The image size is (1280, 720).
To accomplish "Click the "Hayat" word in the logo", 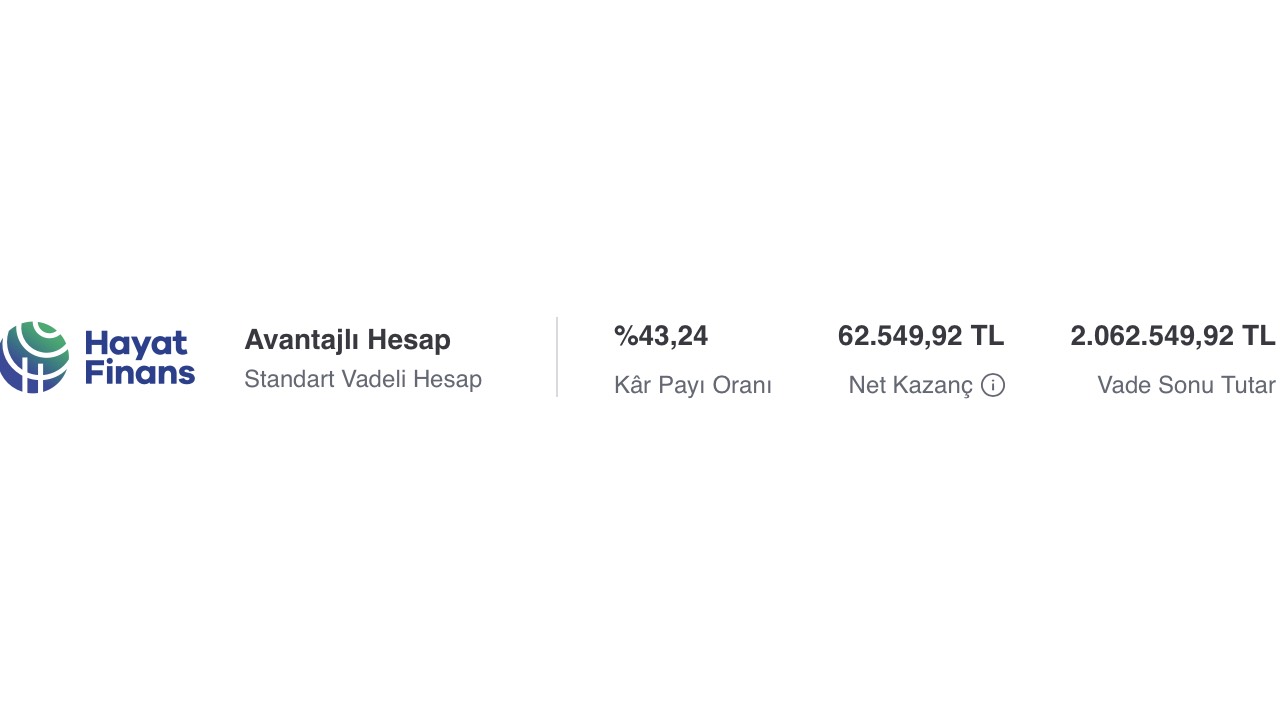I will click(136, 344).
